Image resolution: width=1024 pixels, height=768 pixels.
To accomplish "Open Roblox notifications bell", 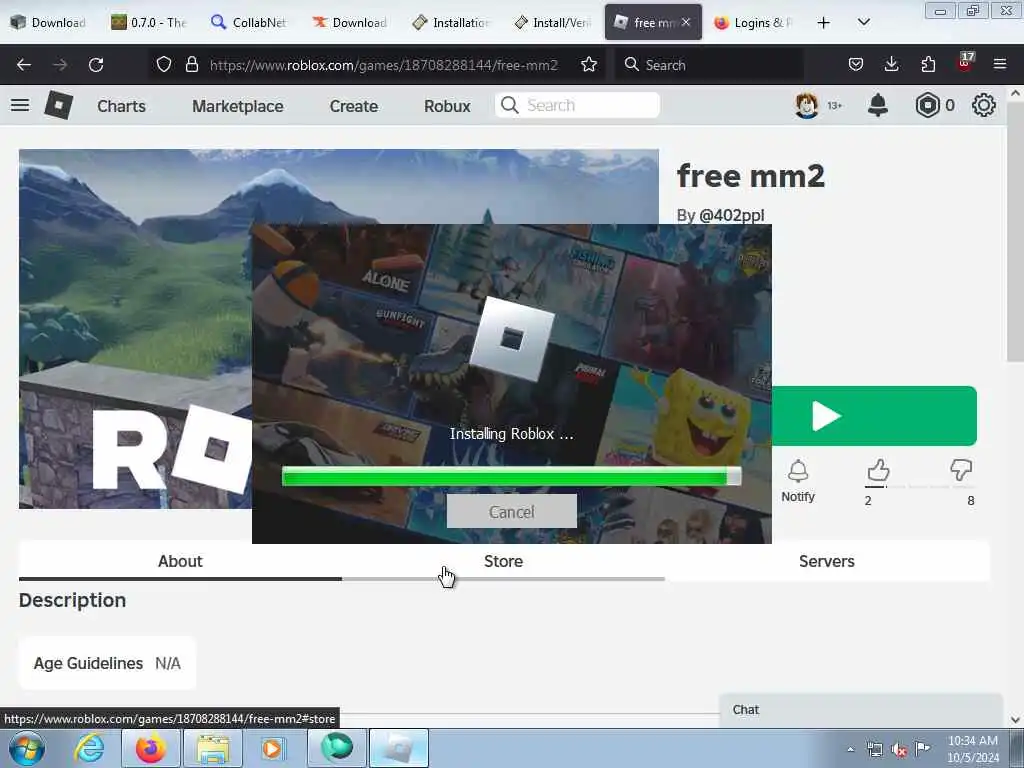I will point(878,105).
